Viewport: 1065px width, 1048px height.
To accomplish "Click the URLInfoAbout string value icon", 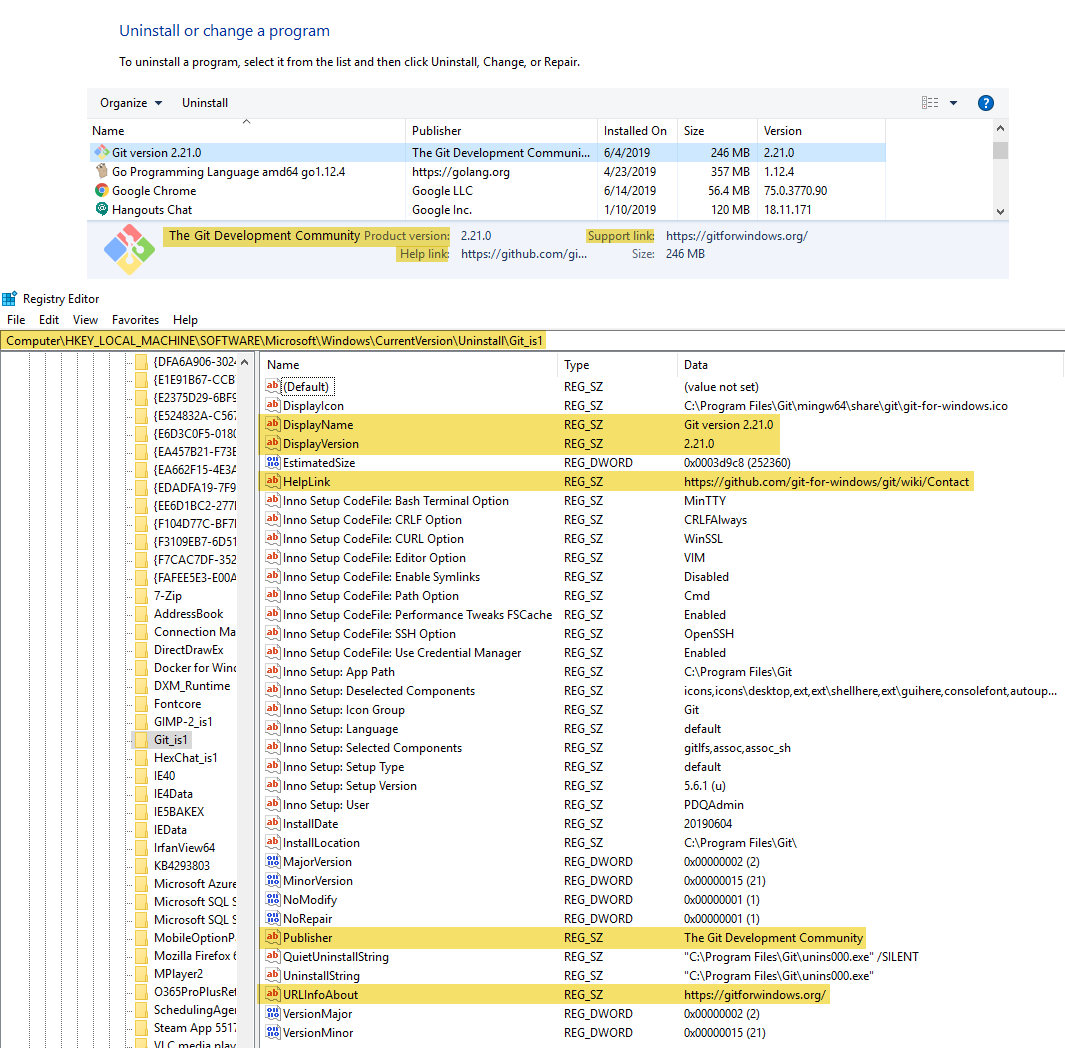I will (x=272, y=994).
